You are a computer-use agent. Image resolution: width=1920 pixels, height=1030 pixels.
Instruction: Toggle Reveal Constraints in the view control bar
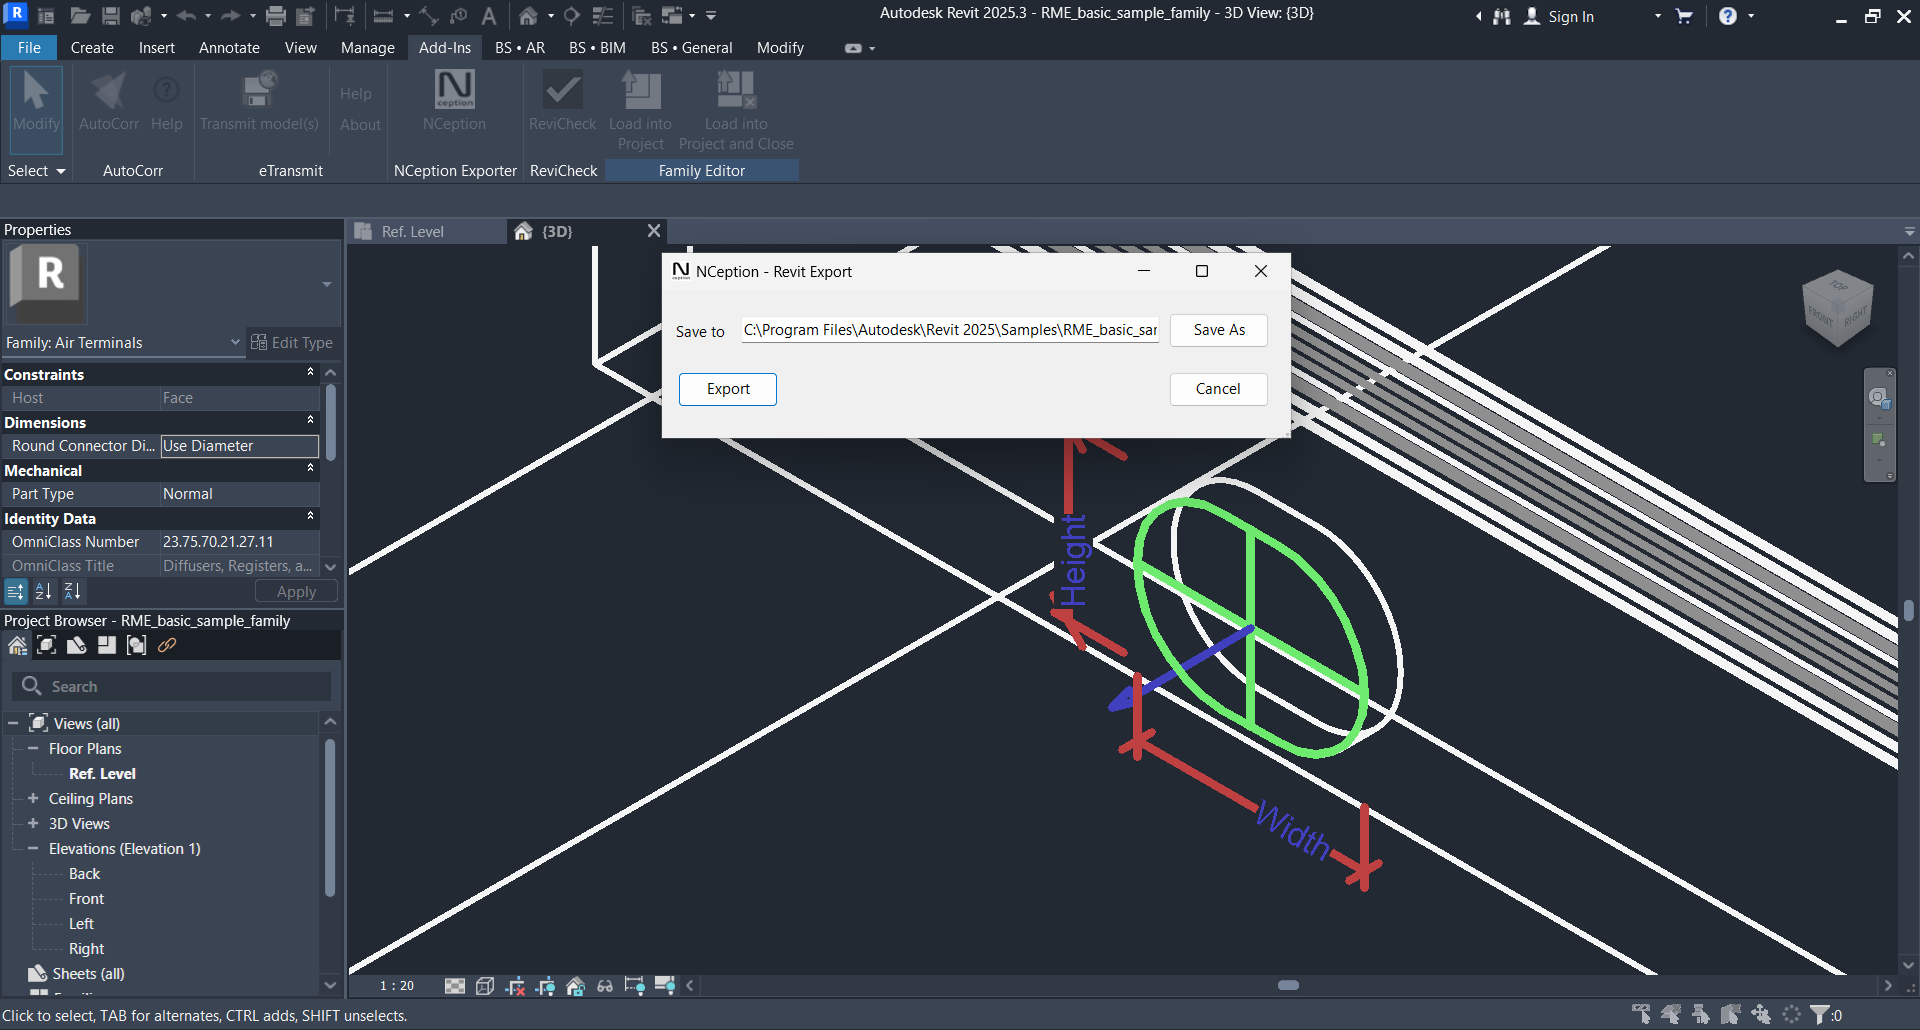click(635, 986)
